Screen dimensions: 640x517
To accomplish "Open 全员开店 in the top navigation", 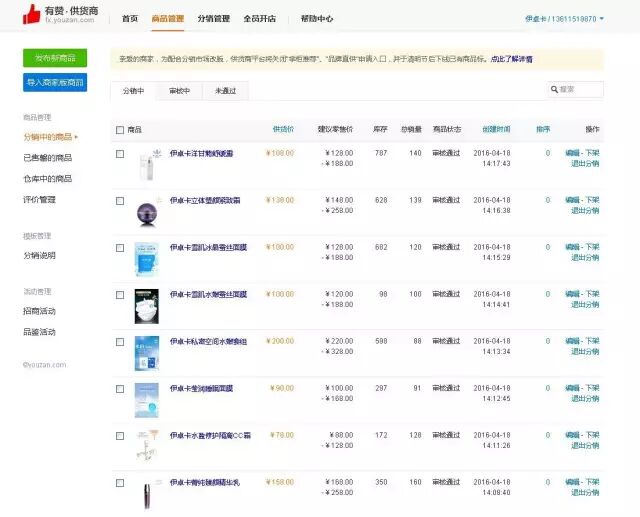I will [260, 19].
